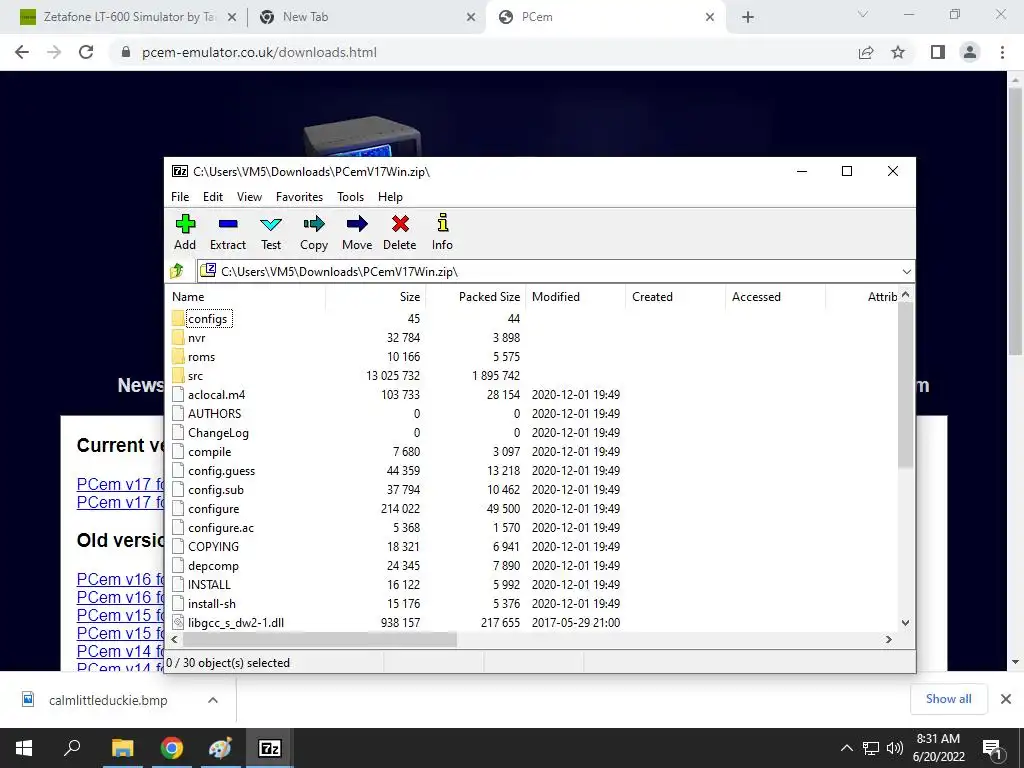The image size is (1024, 768).
Task: Open Chrome three-dot menu
Action: tap(1002, 52)
